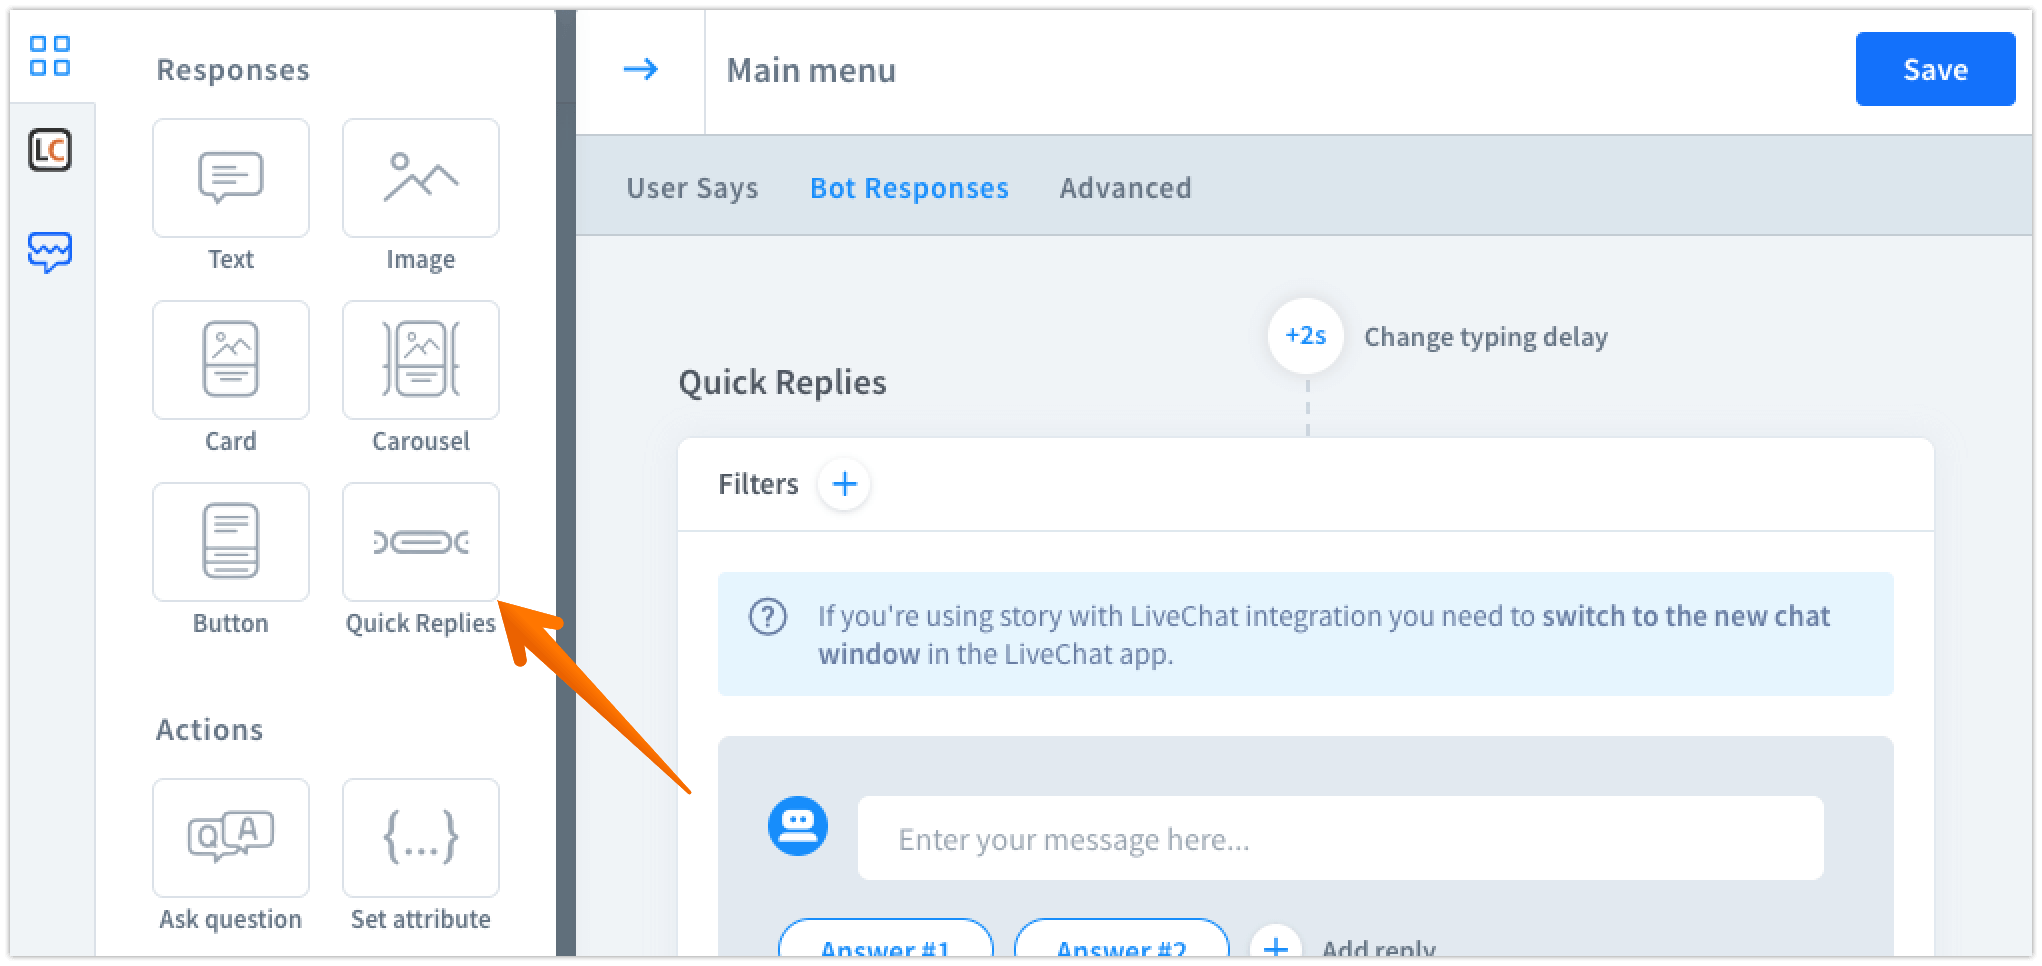Add the Set attribute action
The width and height of the screenshot is (2042, 966).
click(420, 838)
